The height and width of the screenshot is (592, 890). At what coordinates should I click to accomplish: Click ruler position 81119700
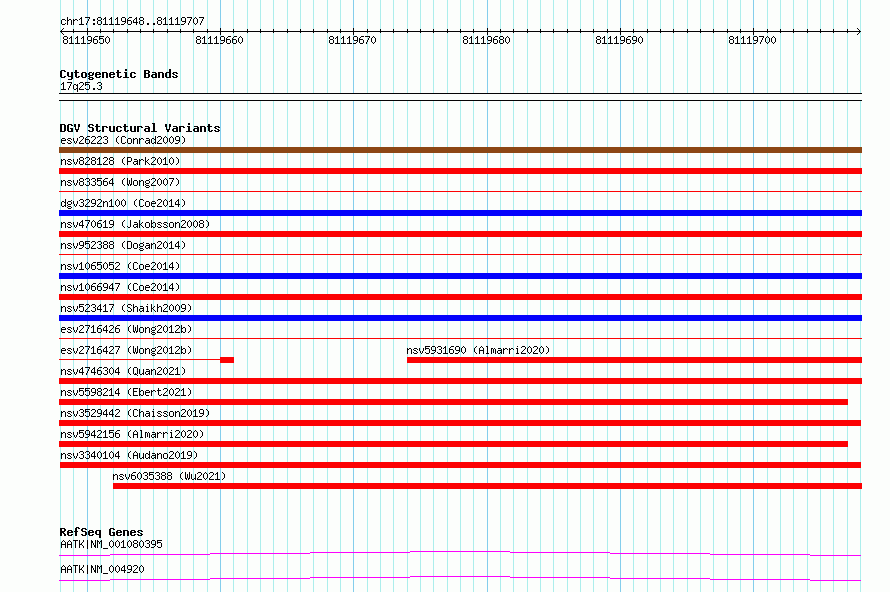pyautogui.click(x=753, y=40)
